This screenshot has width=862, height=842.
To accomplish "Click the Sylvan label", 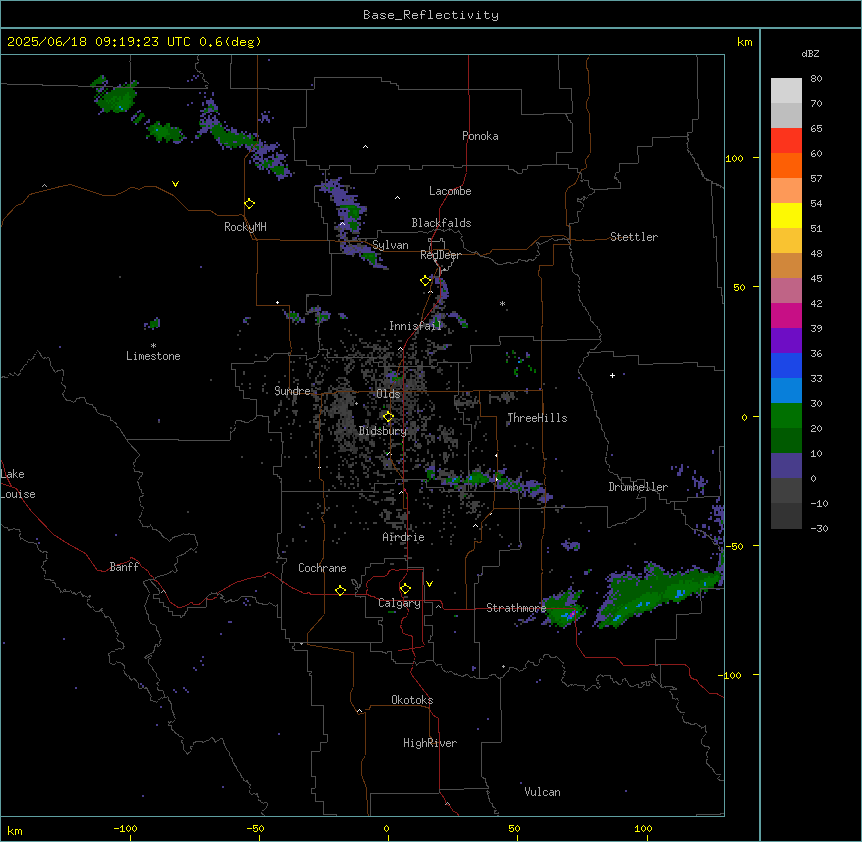I will tap(390, 245).
